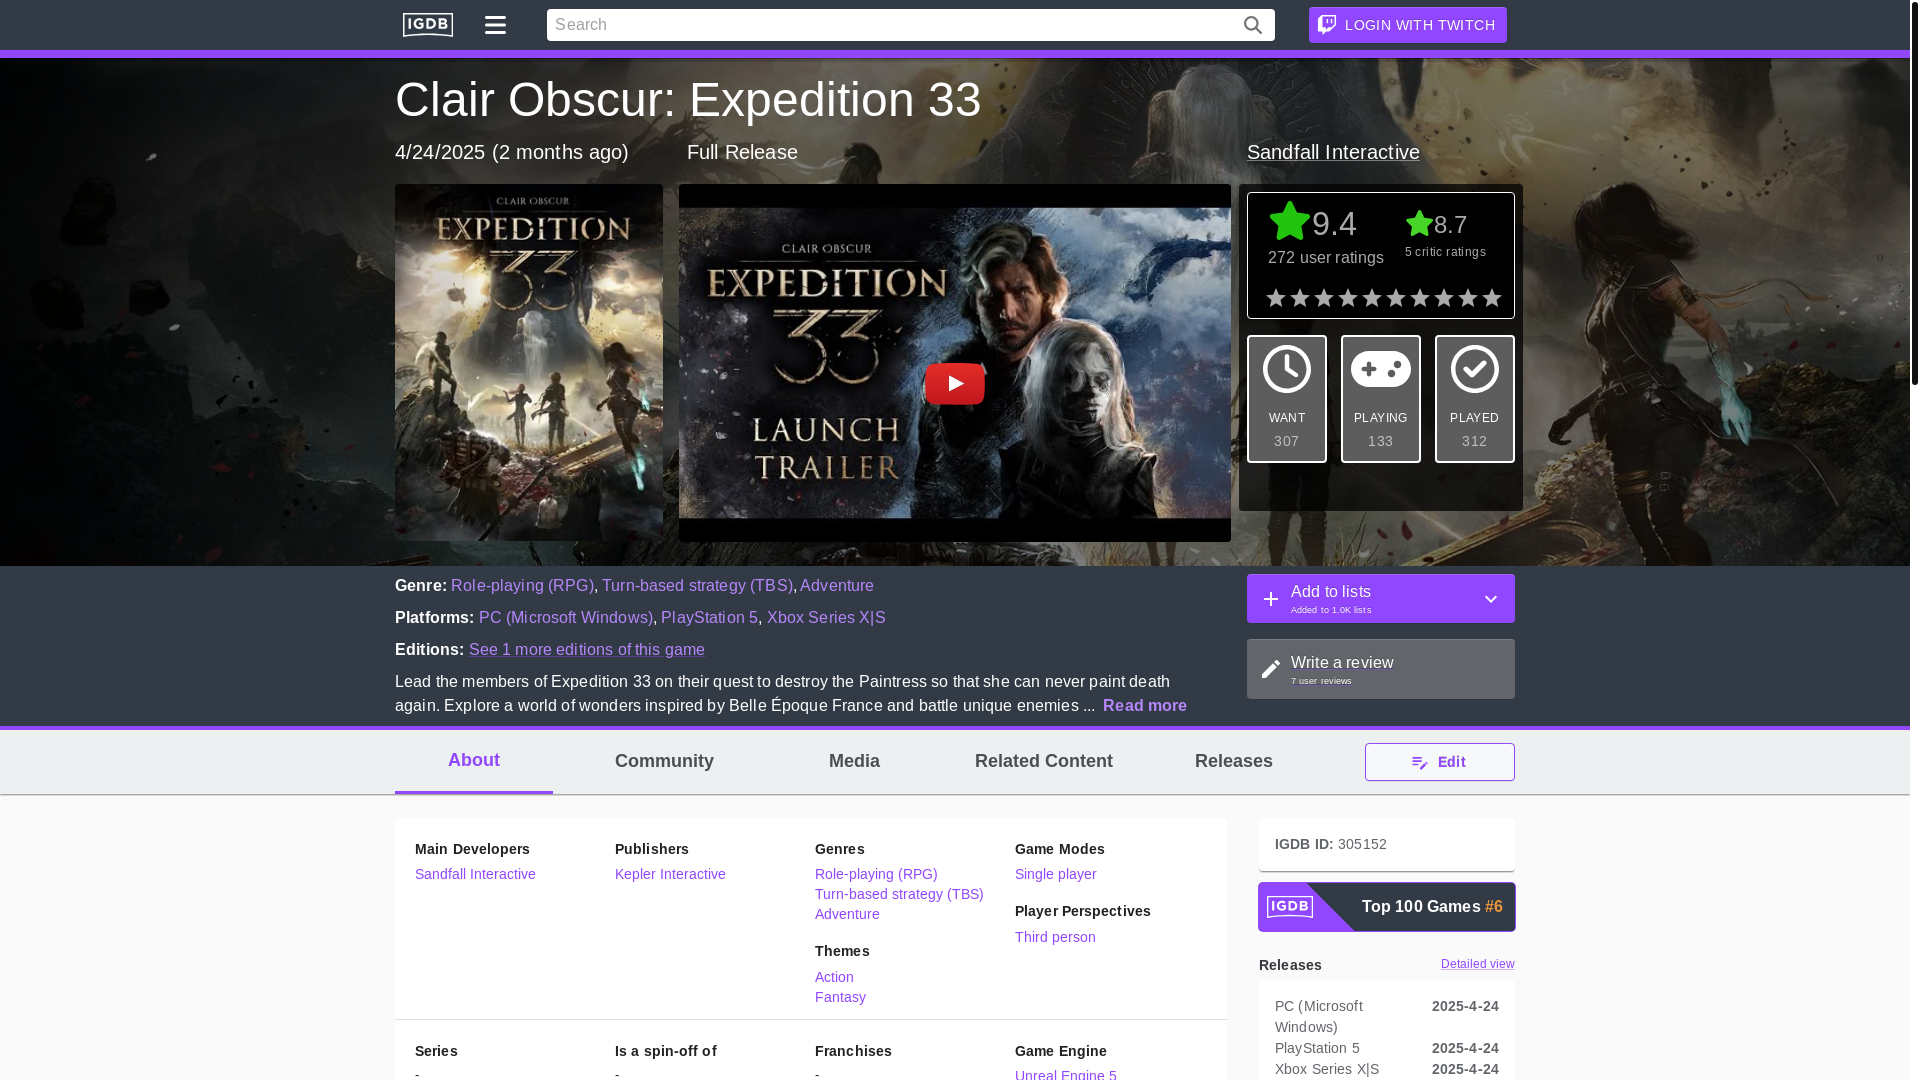
Task: Switch to the Releases tab
Action: (x=1234, y=762)
